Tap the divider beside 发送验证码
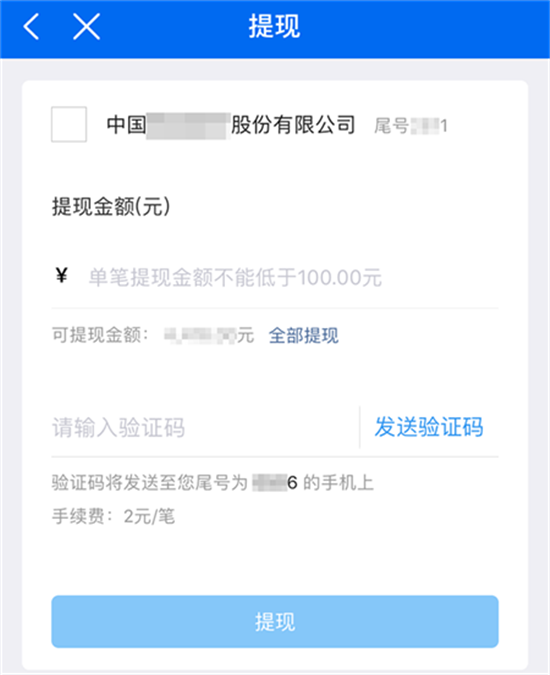This screenshot has width=550, height=675. pyautogui.click(x=360, y=427)
